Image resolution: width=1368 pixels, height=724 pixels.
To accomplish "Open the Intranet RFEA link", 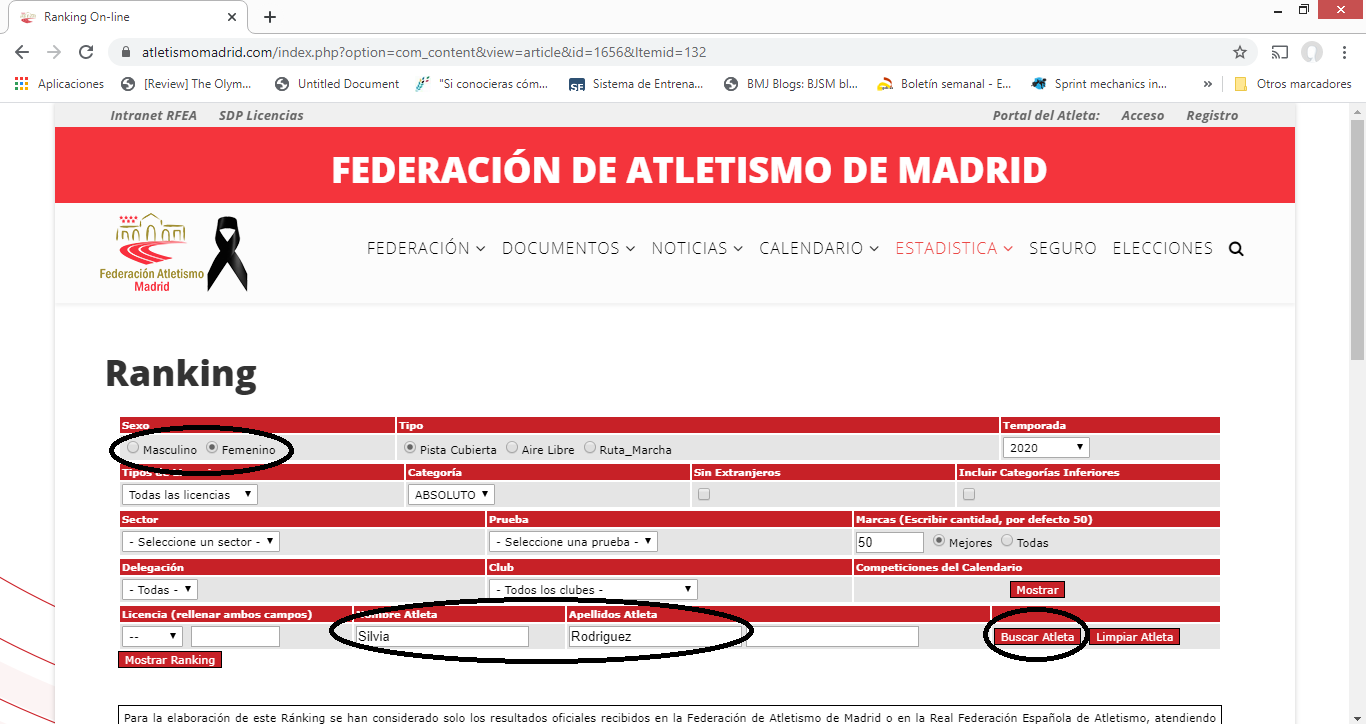I will click(x=154, y=115).
